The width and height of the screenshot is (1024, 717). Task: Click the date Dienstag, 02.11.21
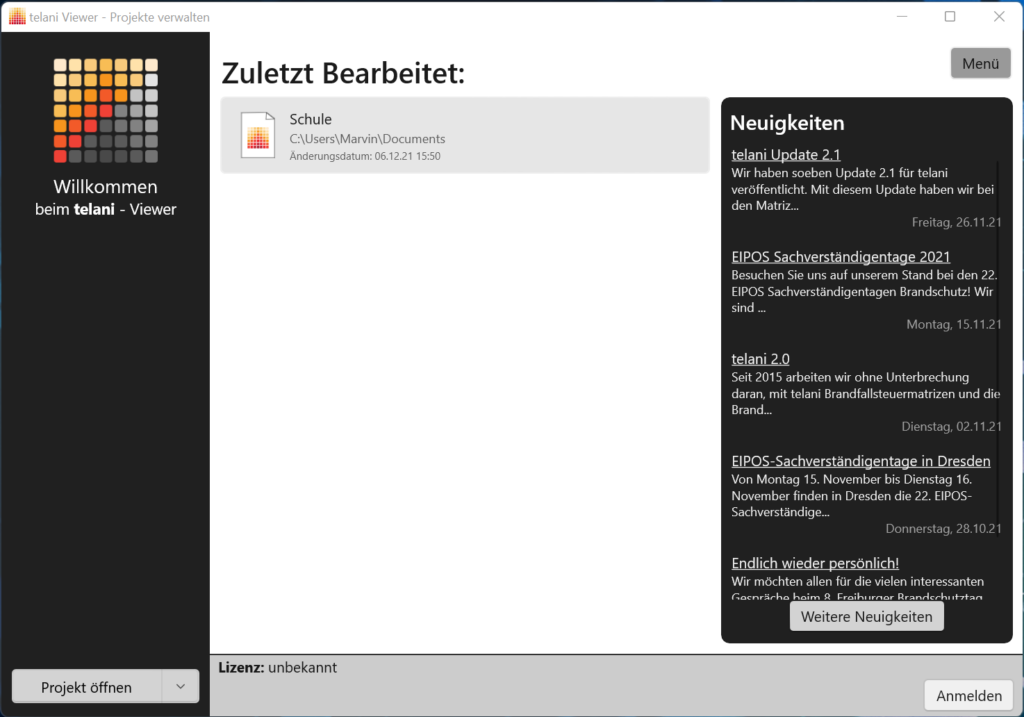click(x=952, y=426)
